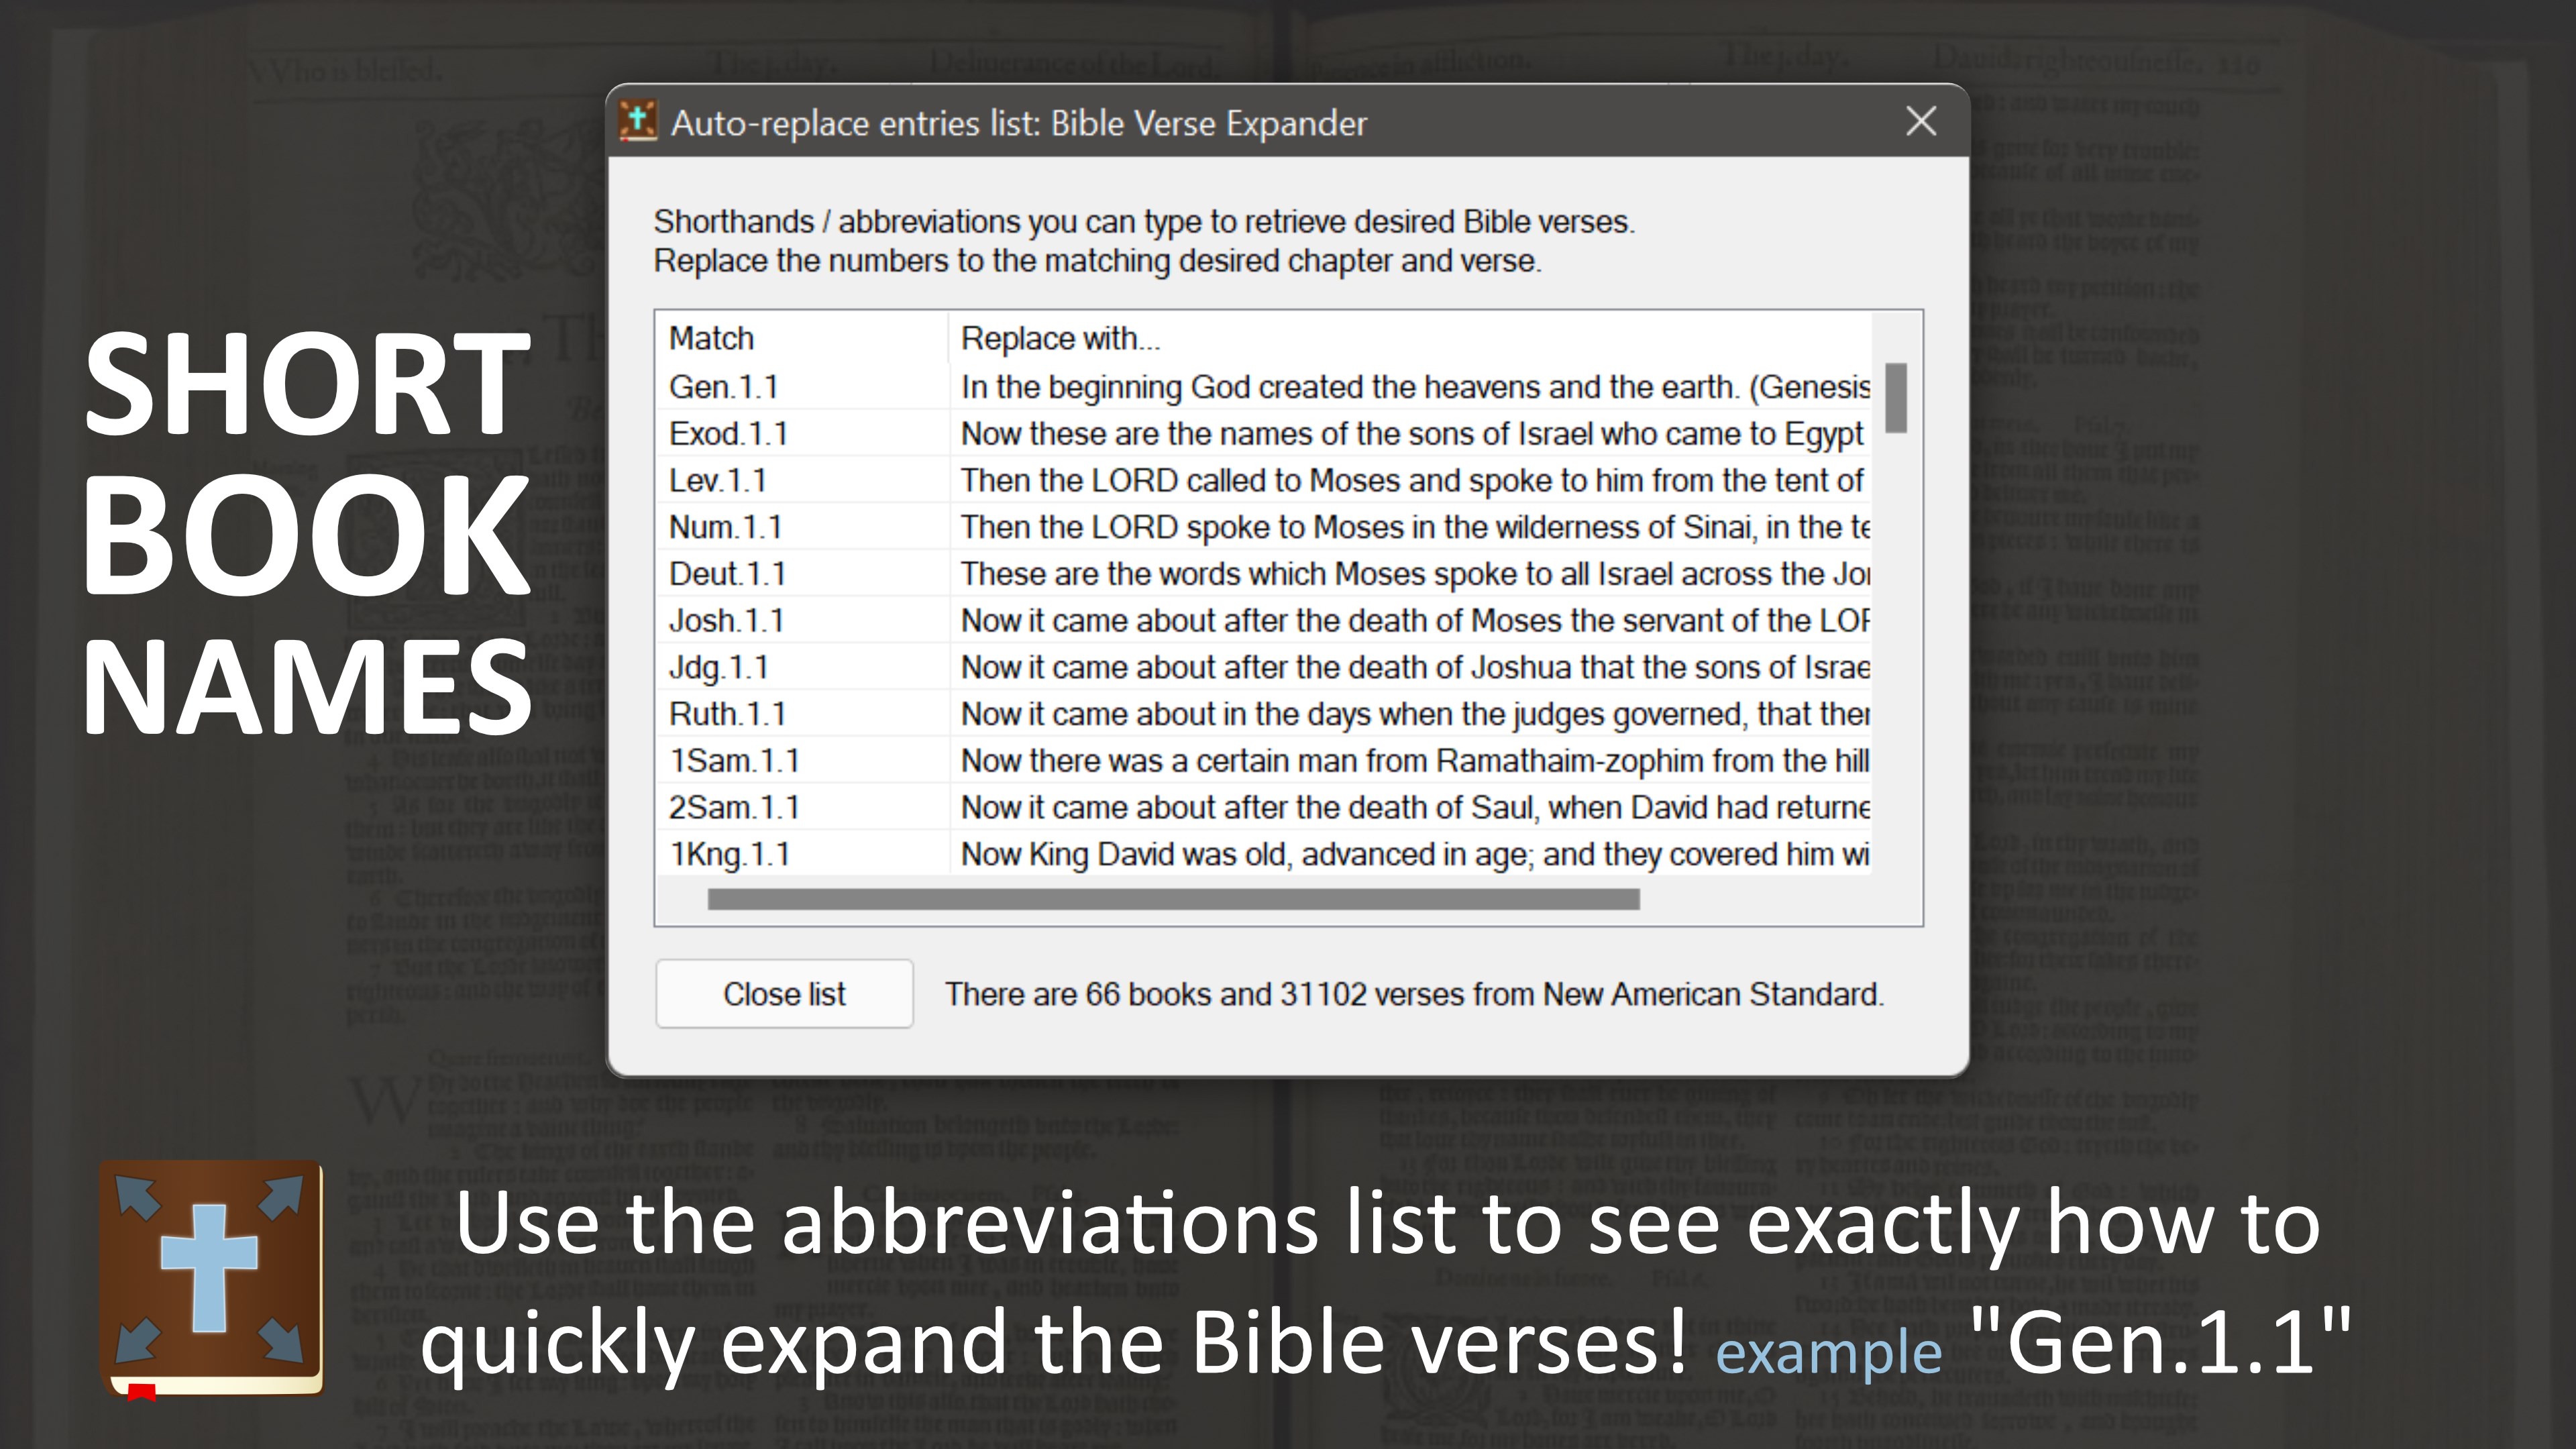Click the Match column header
2576x1449 pixels.
(711, 339)
